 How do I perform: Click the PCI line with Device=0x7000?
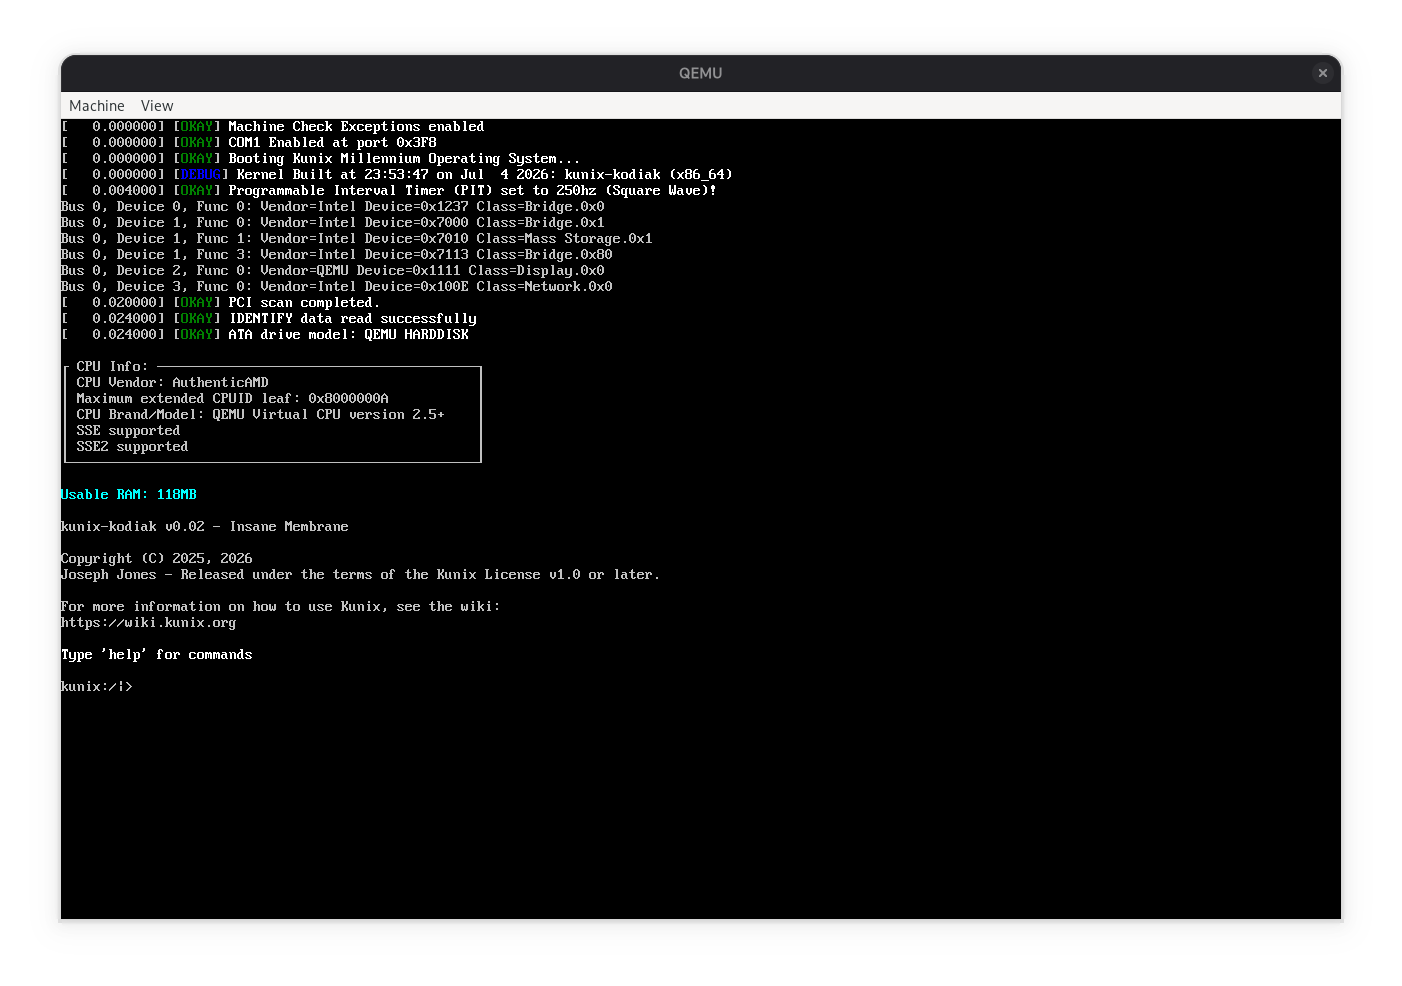coord(333,223)
